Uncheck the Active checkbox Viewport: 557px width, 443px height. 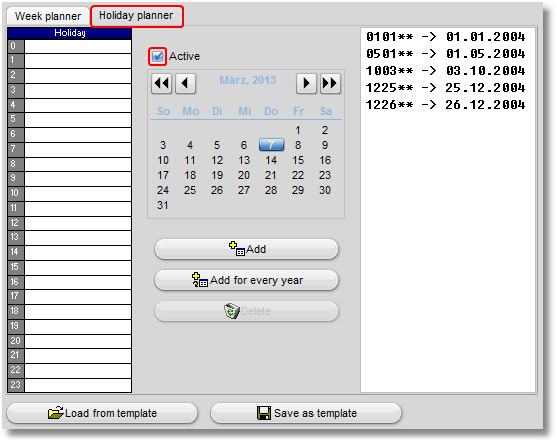click(x=157, y=56)
